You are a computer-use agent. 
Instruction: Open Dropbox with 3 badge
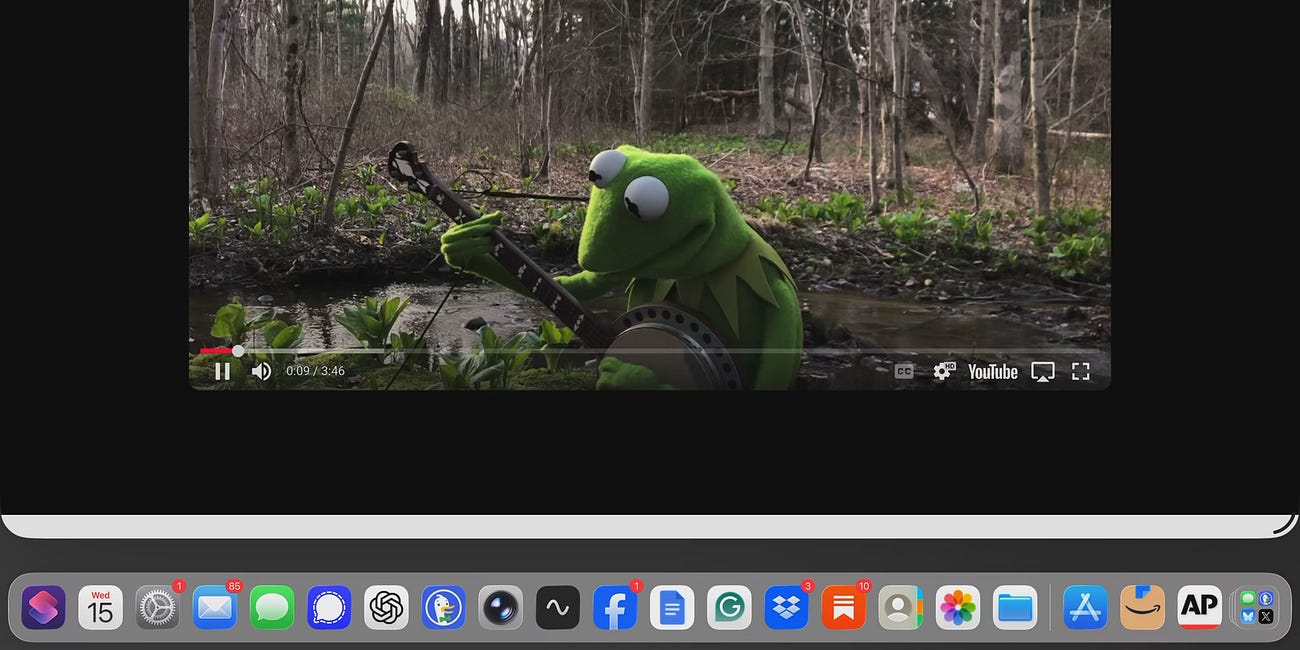786,607
